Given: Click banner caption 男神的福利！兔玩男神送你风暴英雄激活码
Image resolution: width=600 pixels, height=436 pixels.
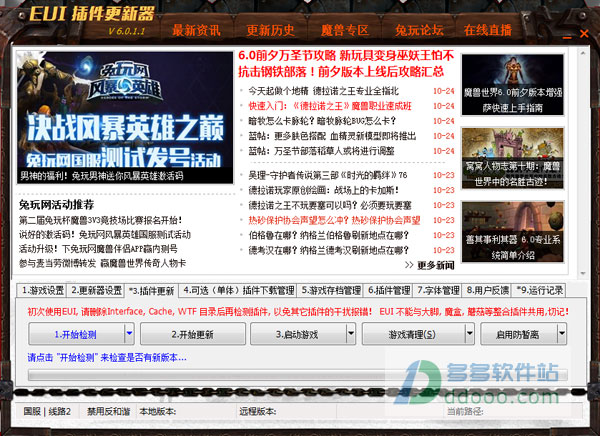Looking at the screenshot, I should point(102,176).
